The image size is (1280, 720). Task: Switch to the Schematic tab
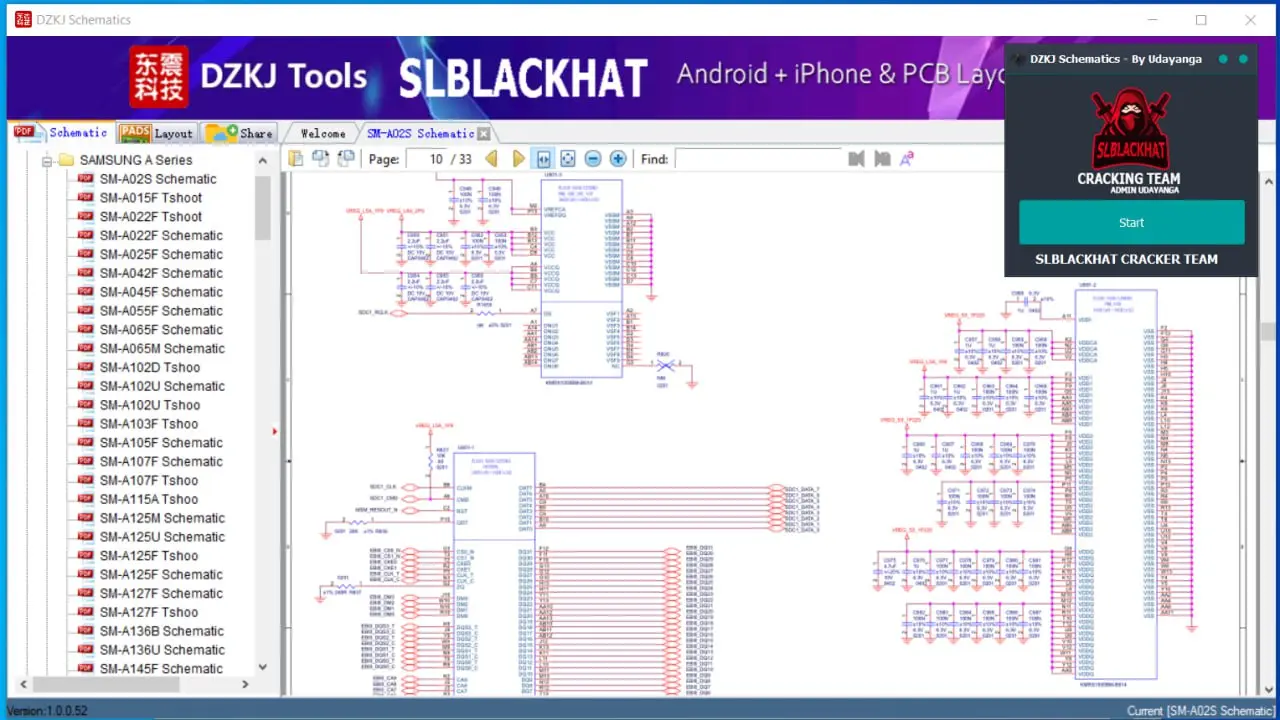click(61, 132)
